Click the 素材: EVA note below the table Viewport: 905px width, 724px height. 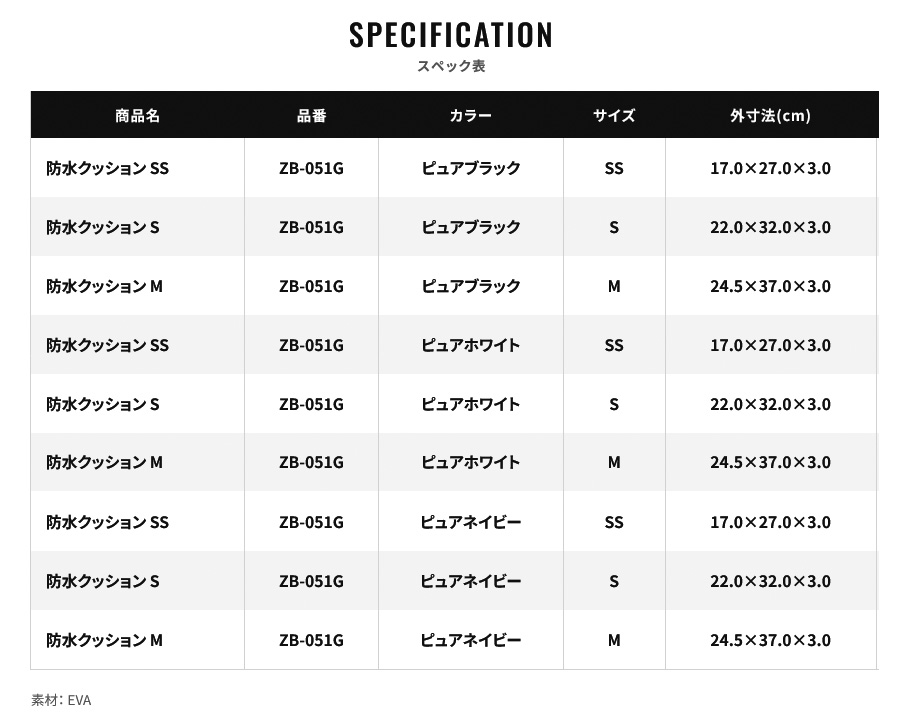point(61,700)
